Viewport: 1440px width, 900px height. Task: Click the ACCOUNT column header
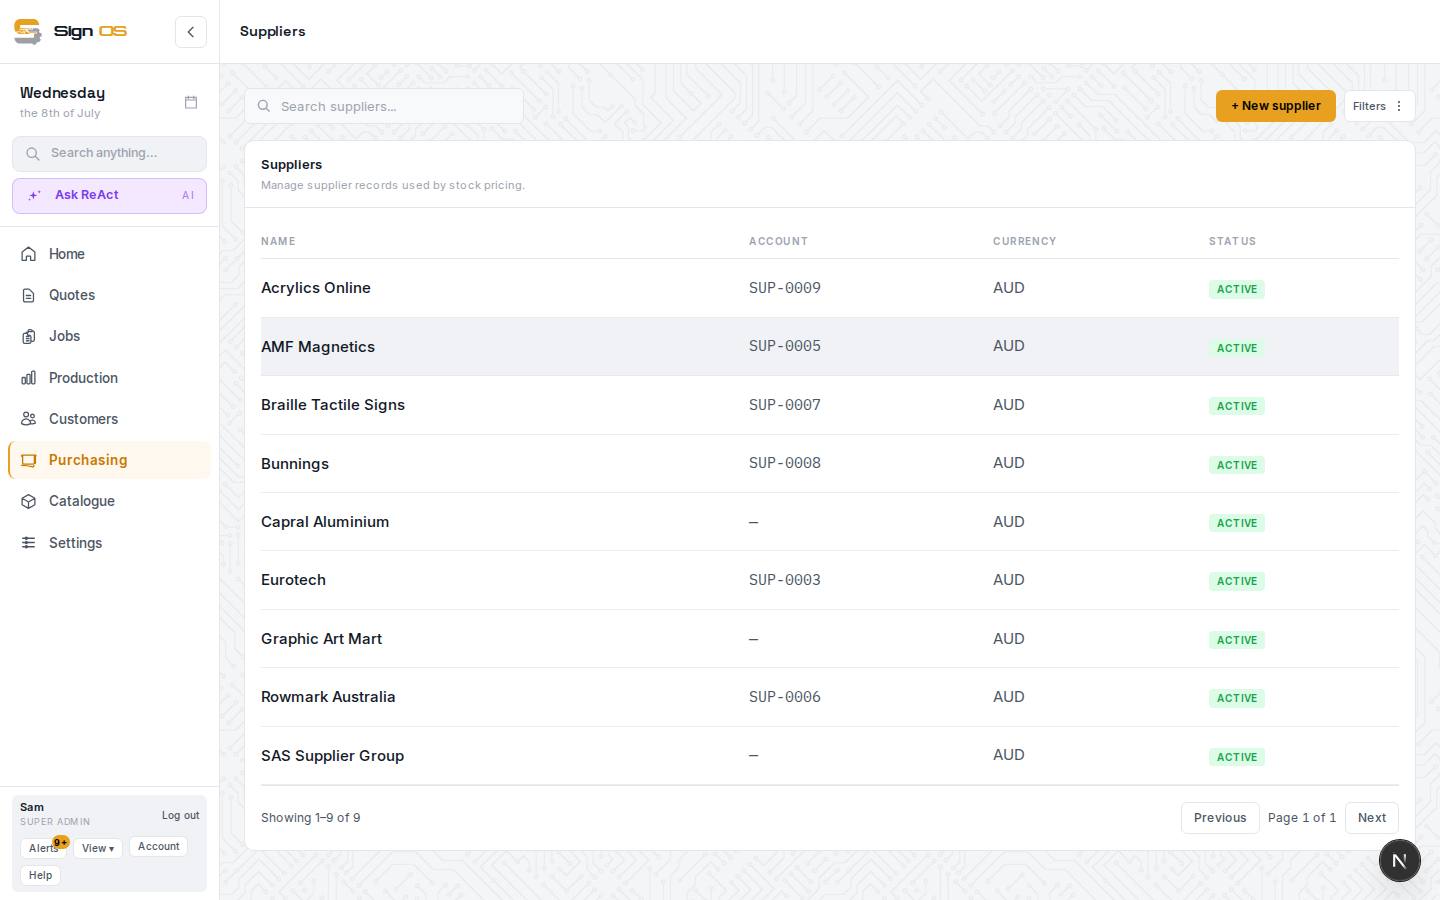(x=778, y=241)
